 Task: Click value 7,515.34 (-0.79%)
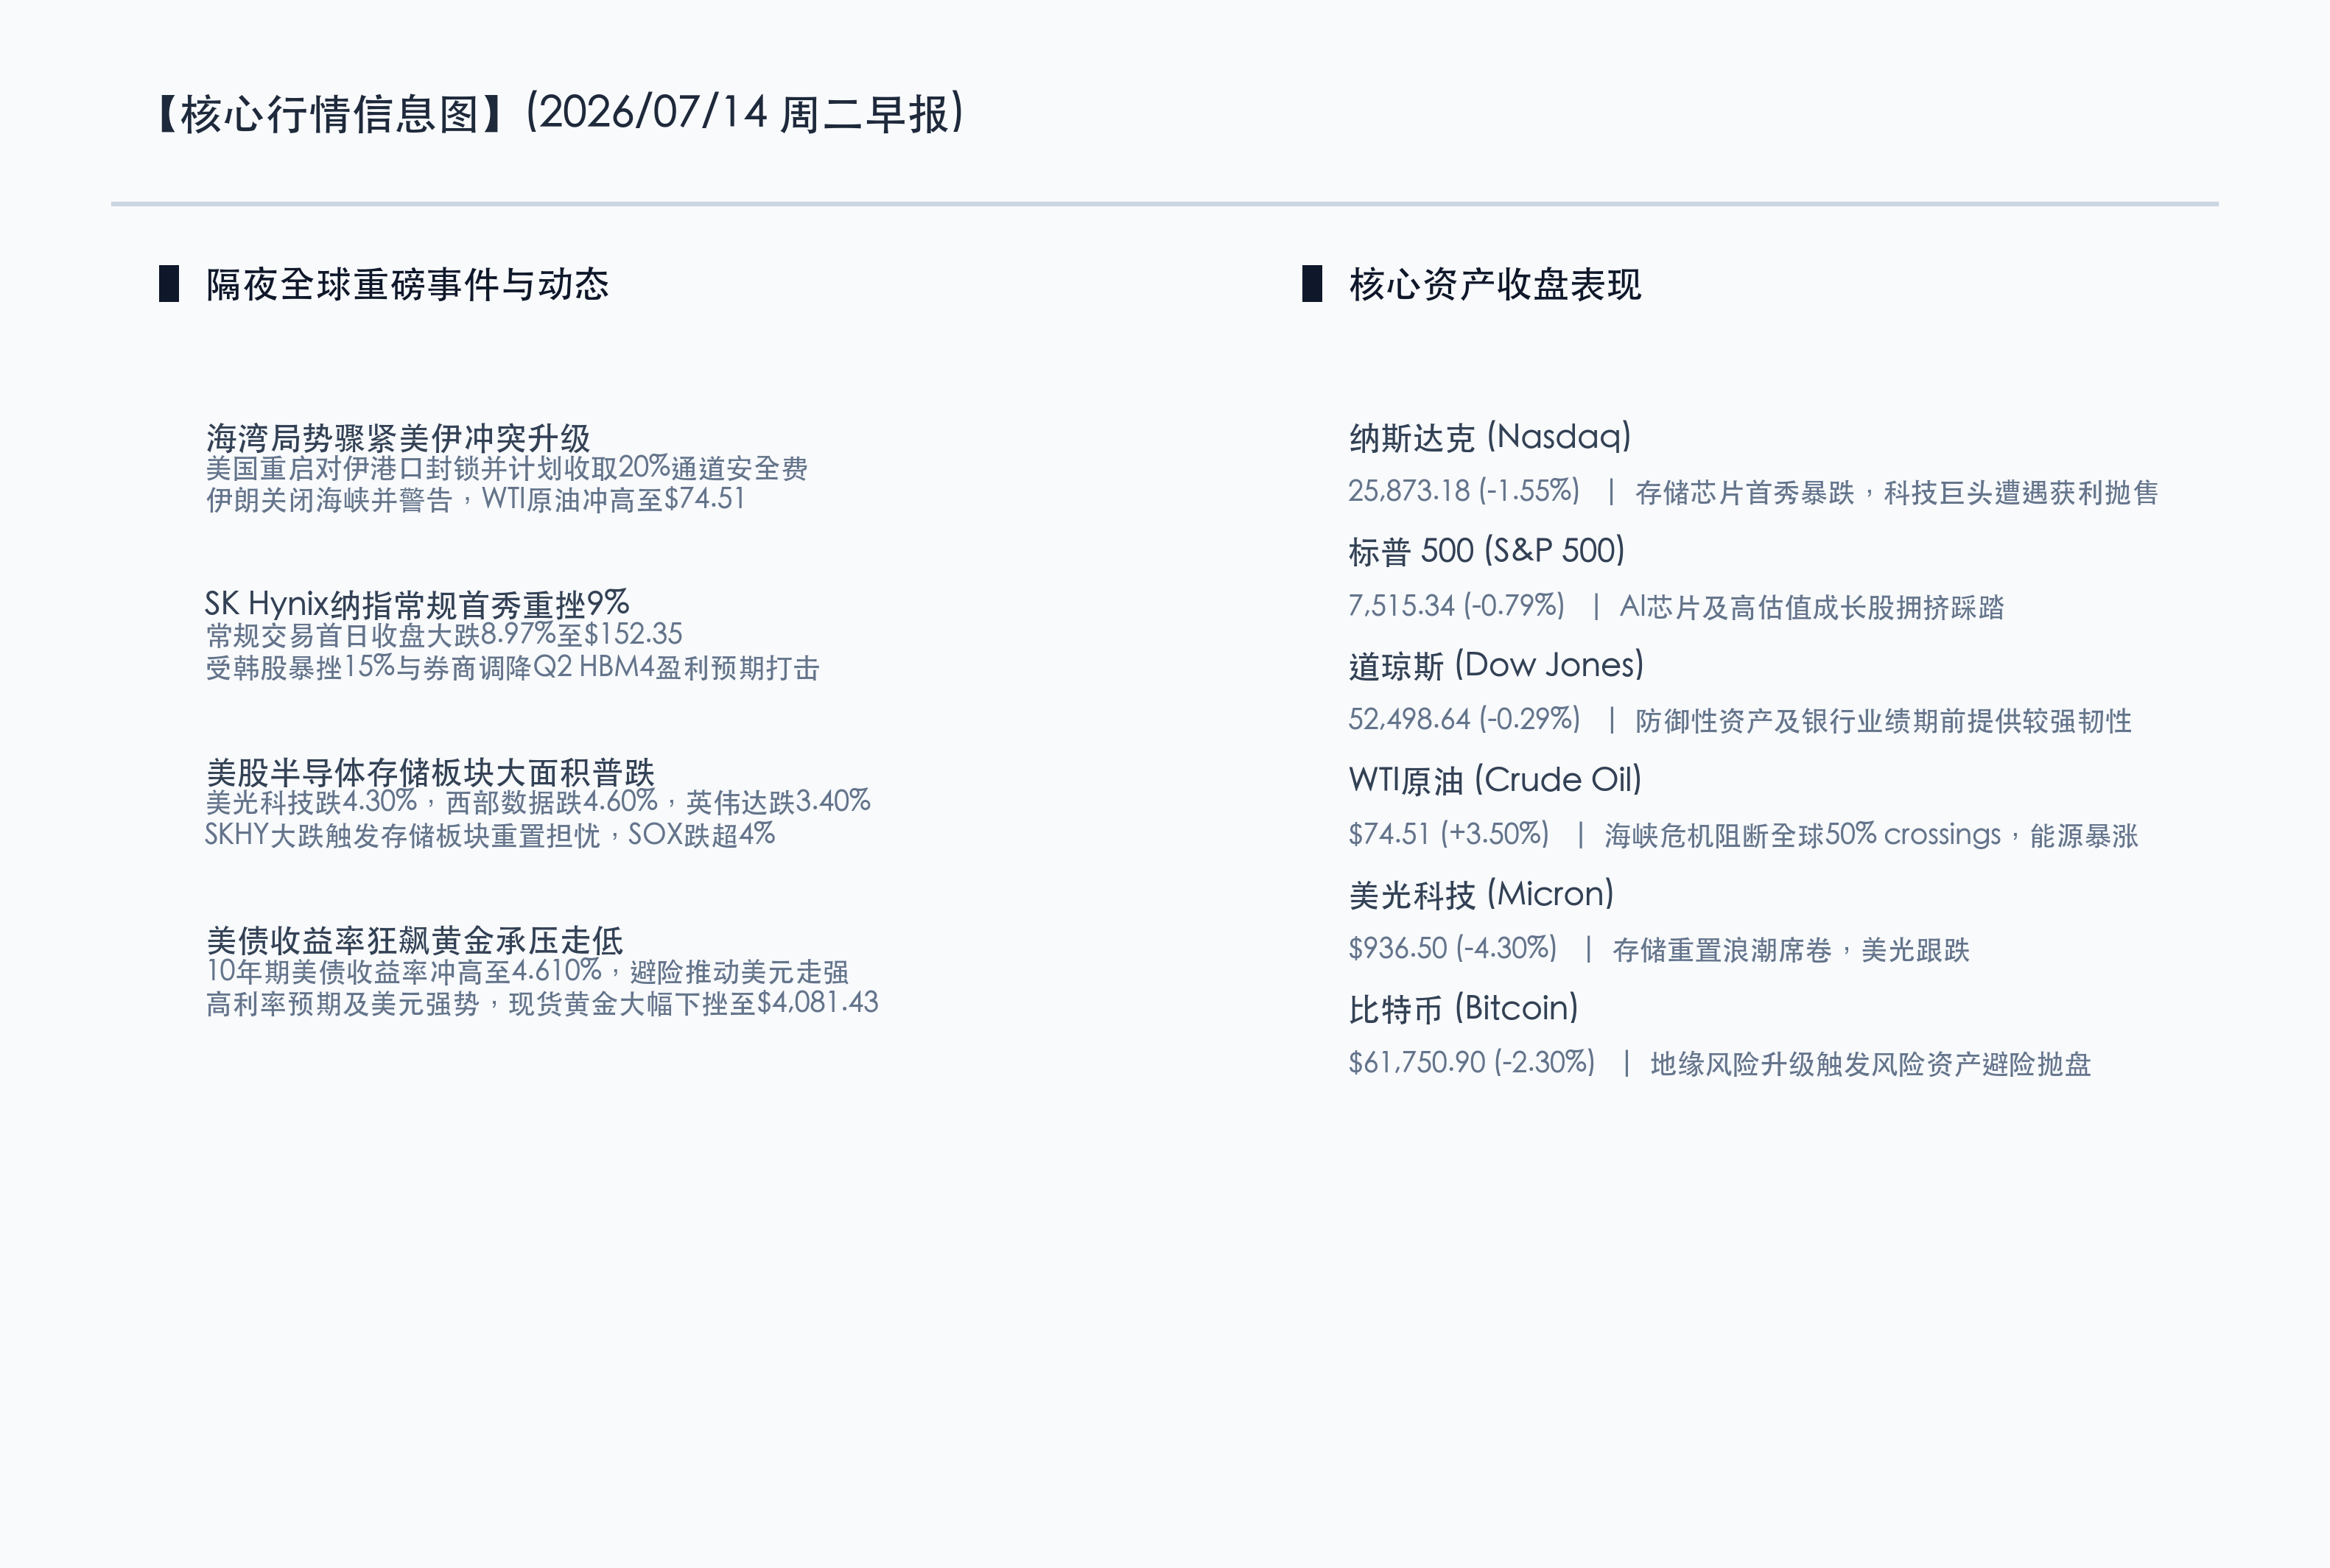[1456, 606]
